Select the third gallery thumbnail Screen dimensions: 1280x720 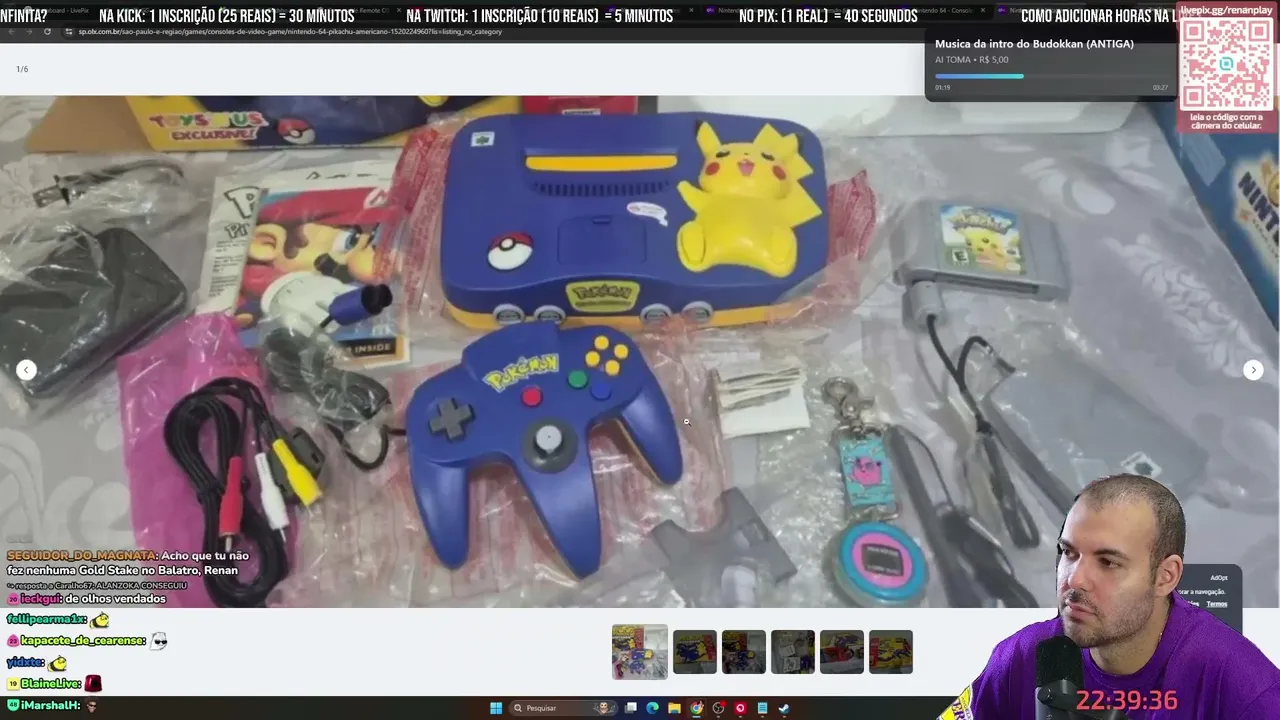[x=744, y=652]
